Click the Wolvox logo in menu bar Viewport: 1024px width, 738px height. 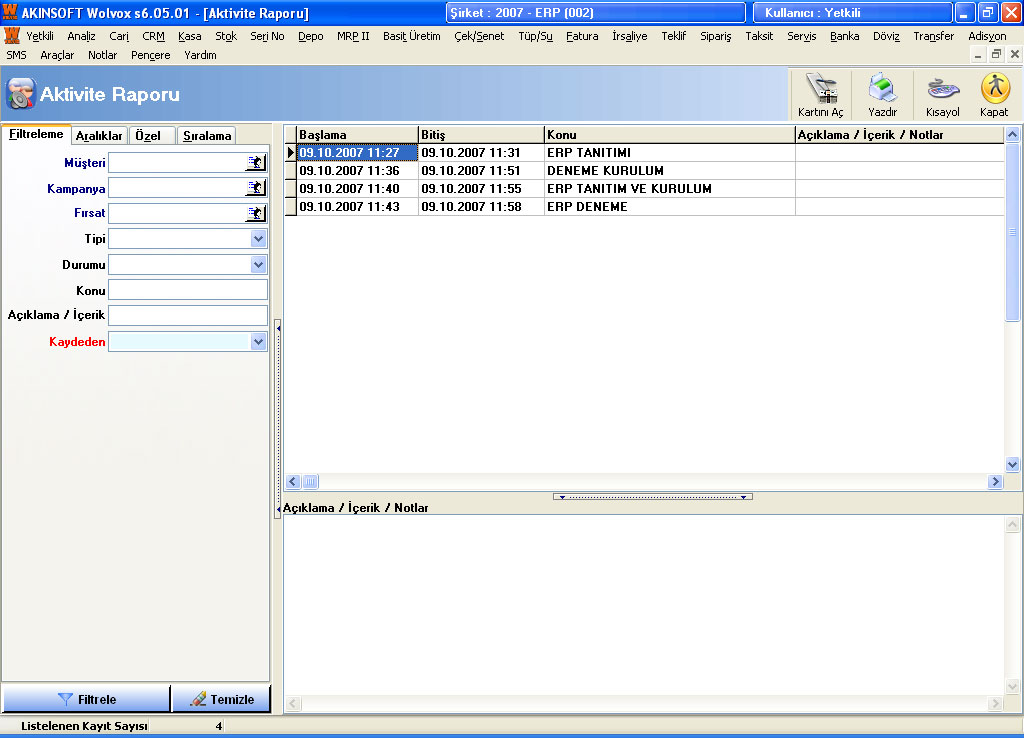coord(12,36)
